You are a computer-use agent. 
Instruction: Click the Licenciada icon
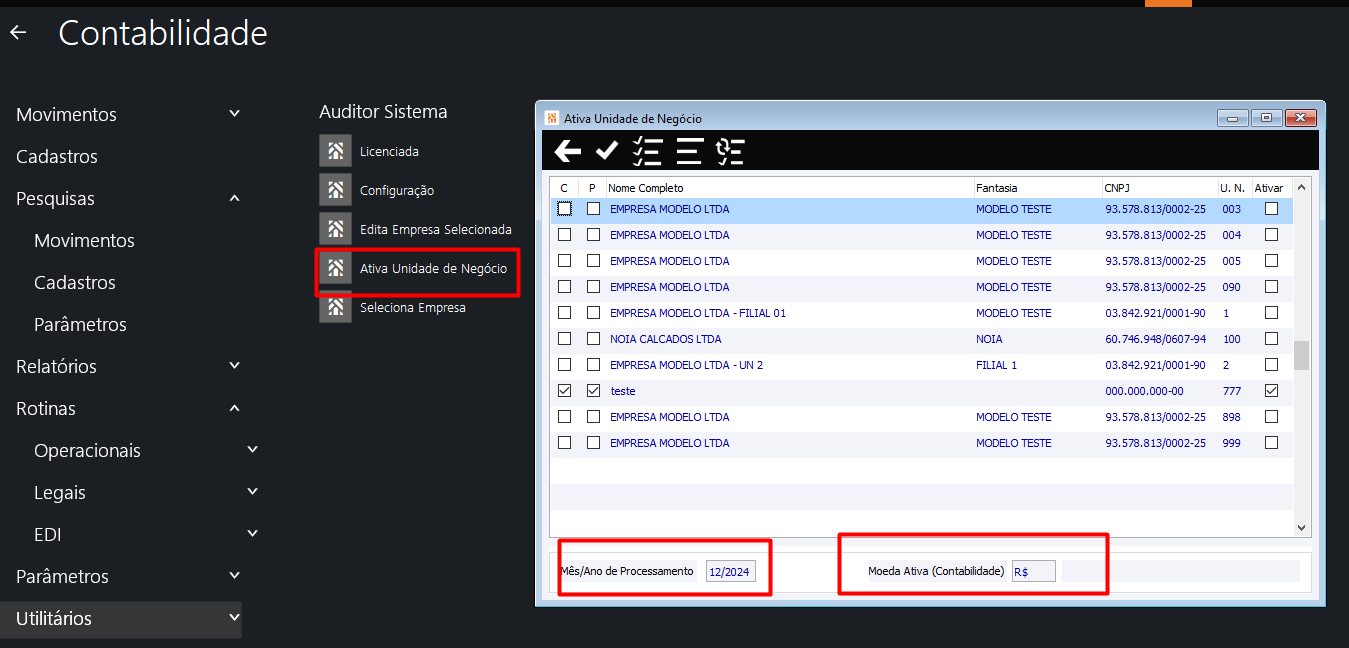336,151
